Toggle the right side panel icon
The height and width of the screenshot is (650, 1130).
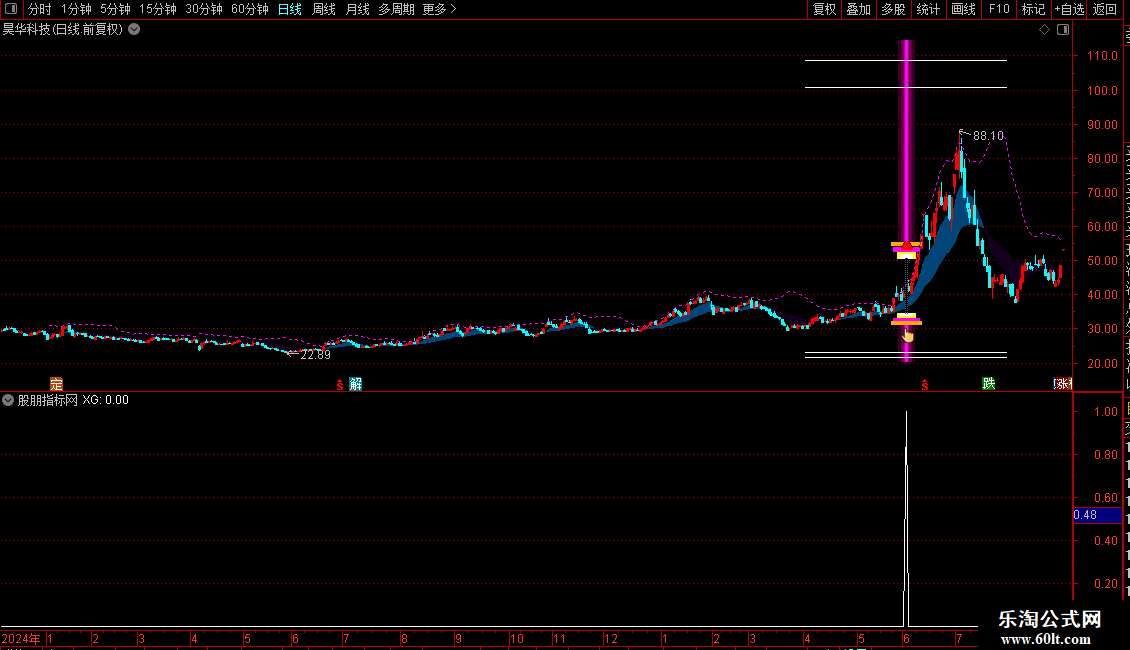click(x=1063, y=30)
